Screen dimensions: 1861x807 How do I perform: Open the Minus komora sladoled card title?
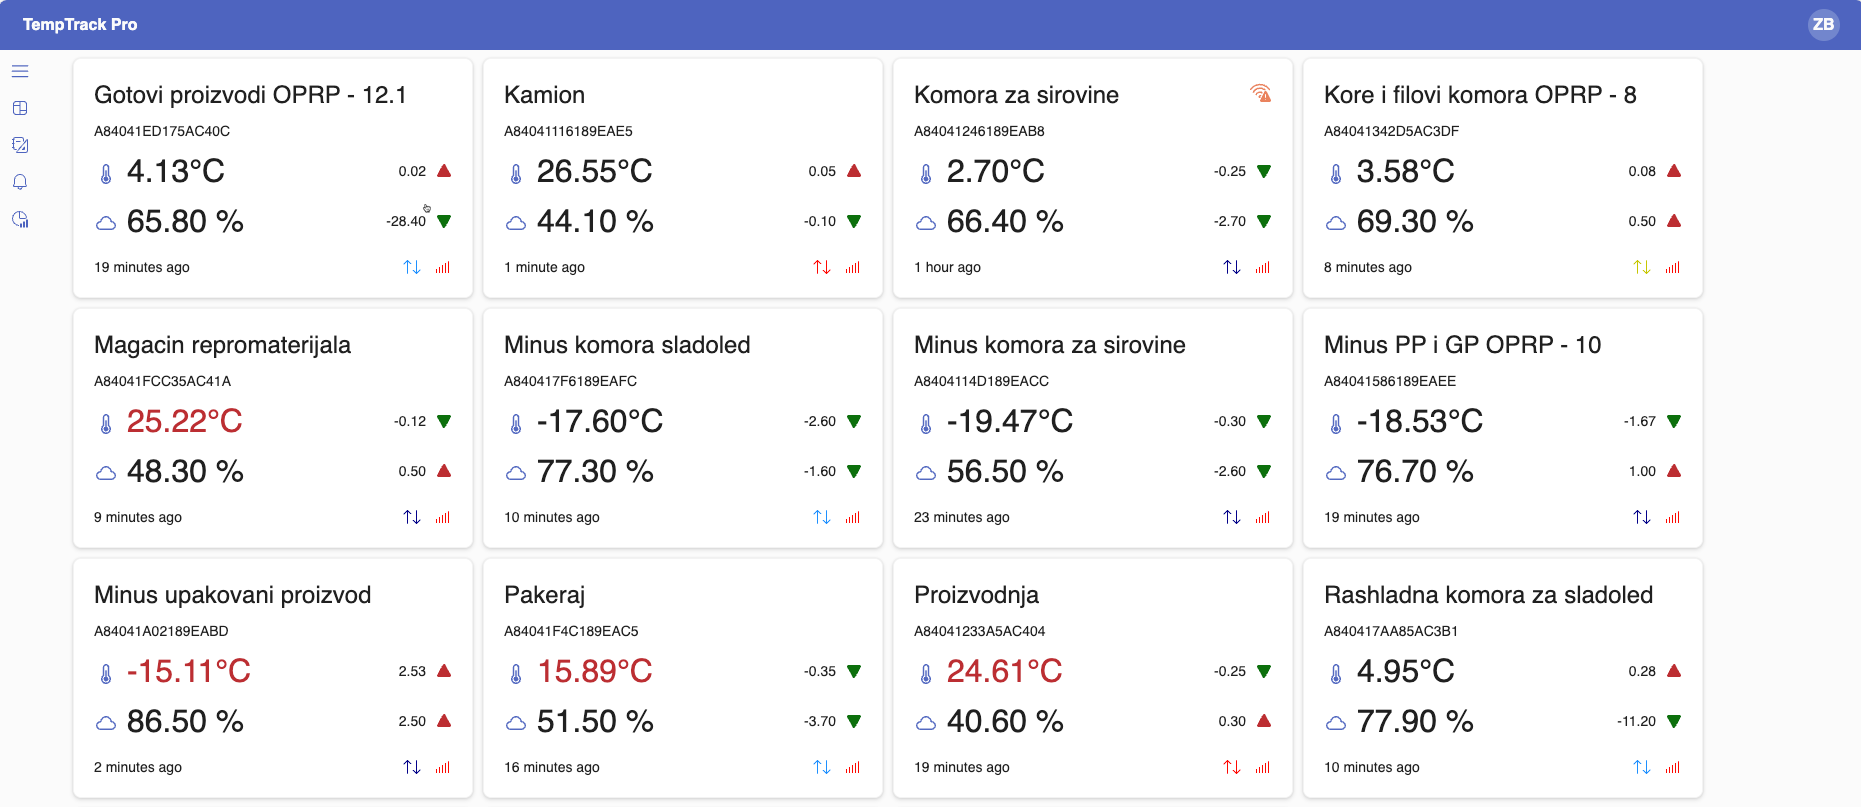[627, 345]
